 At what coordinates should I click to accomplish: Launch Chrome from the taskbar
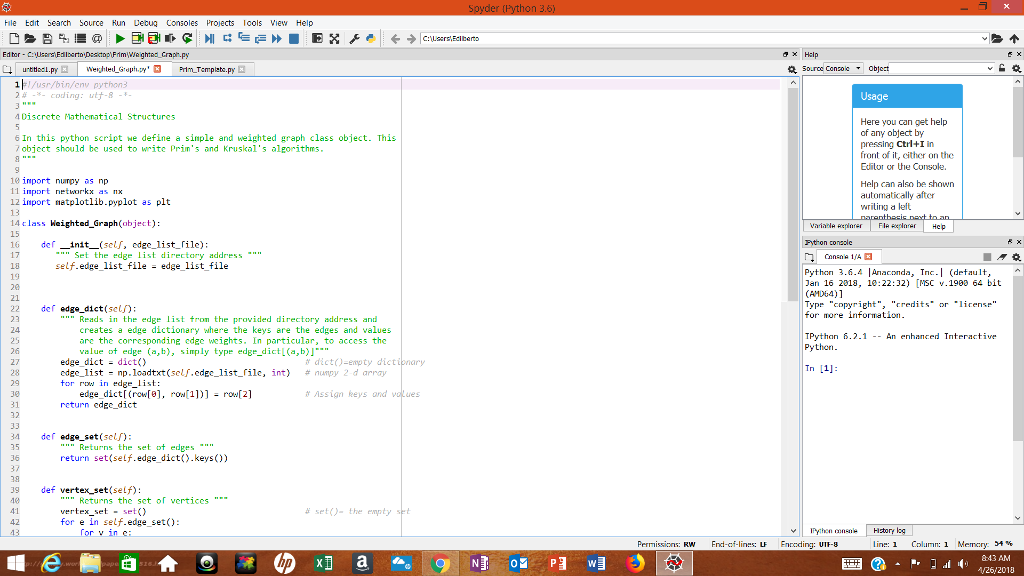point(439,562)
